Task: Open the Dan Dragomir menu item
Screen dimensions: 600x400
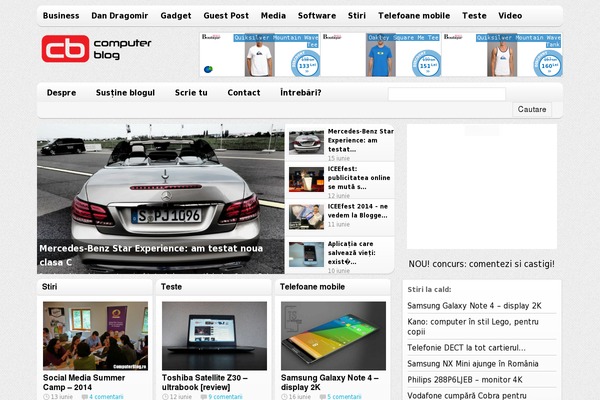Action: pos(119,16)
